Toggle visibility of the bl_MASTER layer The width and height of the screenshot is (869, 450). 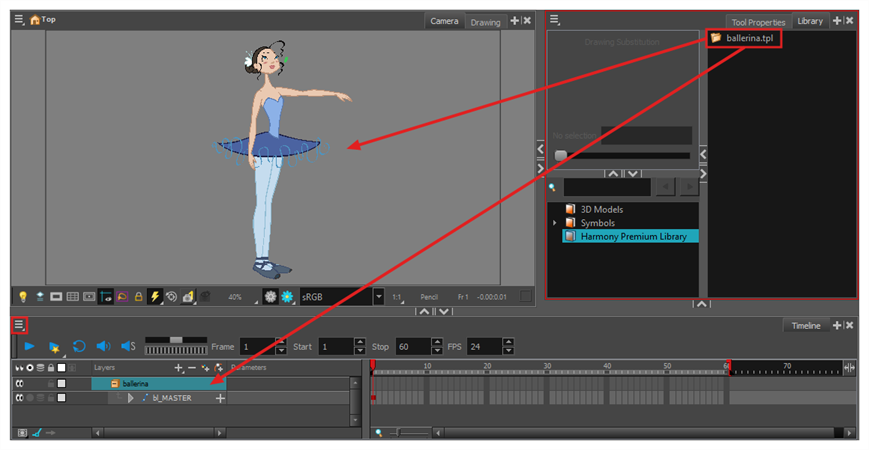(x=19, y=398)
